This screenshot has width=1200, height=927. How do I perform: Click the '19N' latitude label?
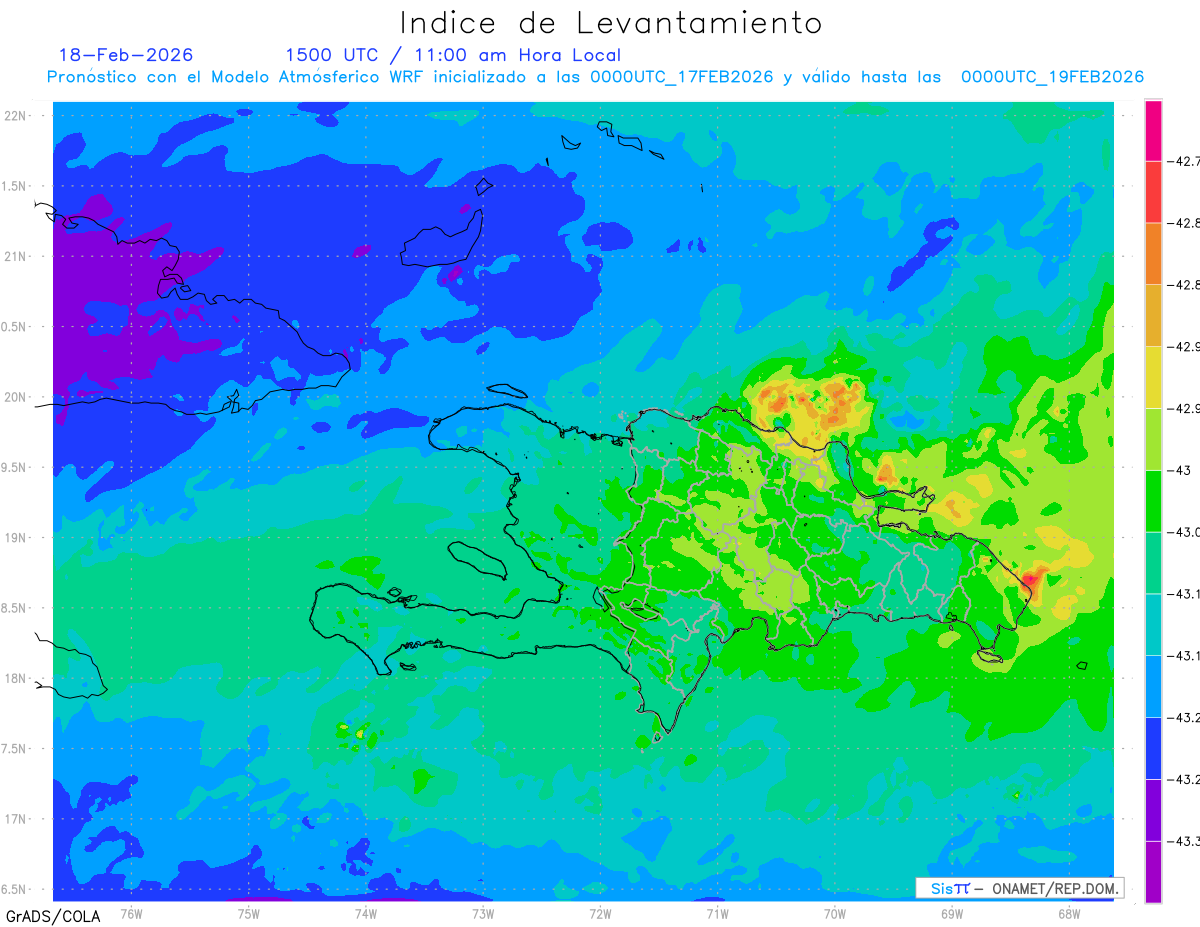click(16, 538)
